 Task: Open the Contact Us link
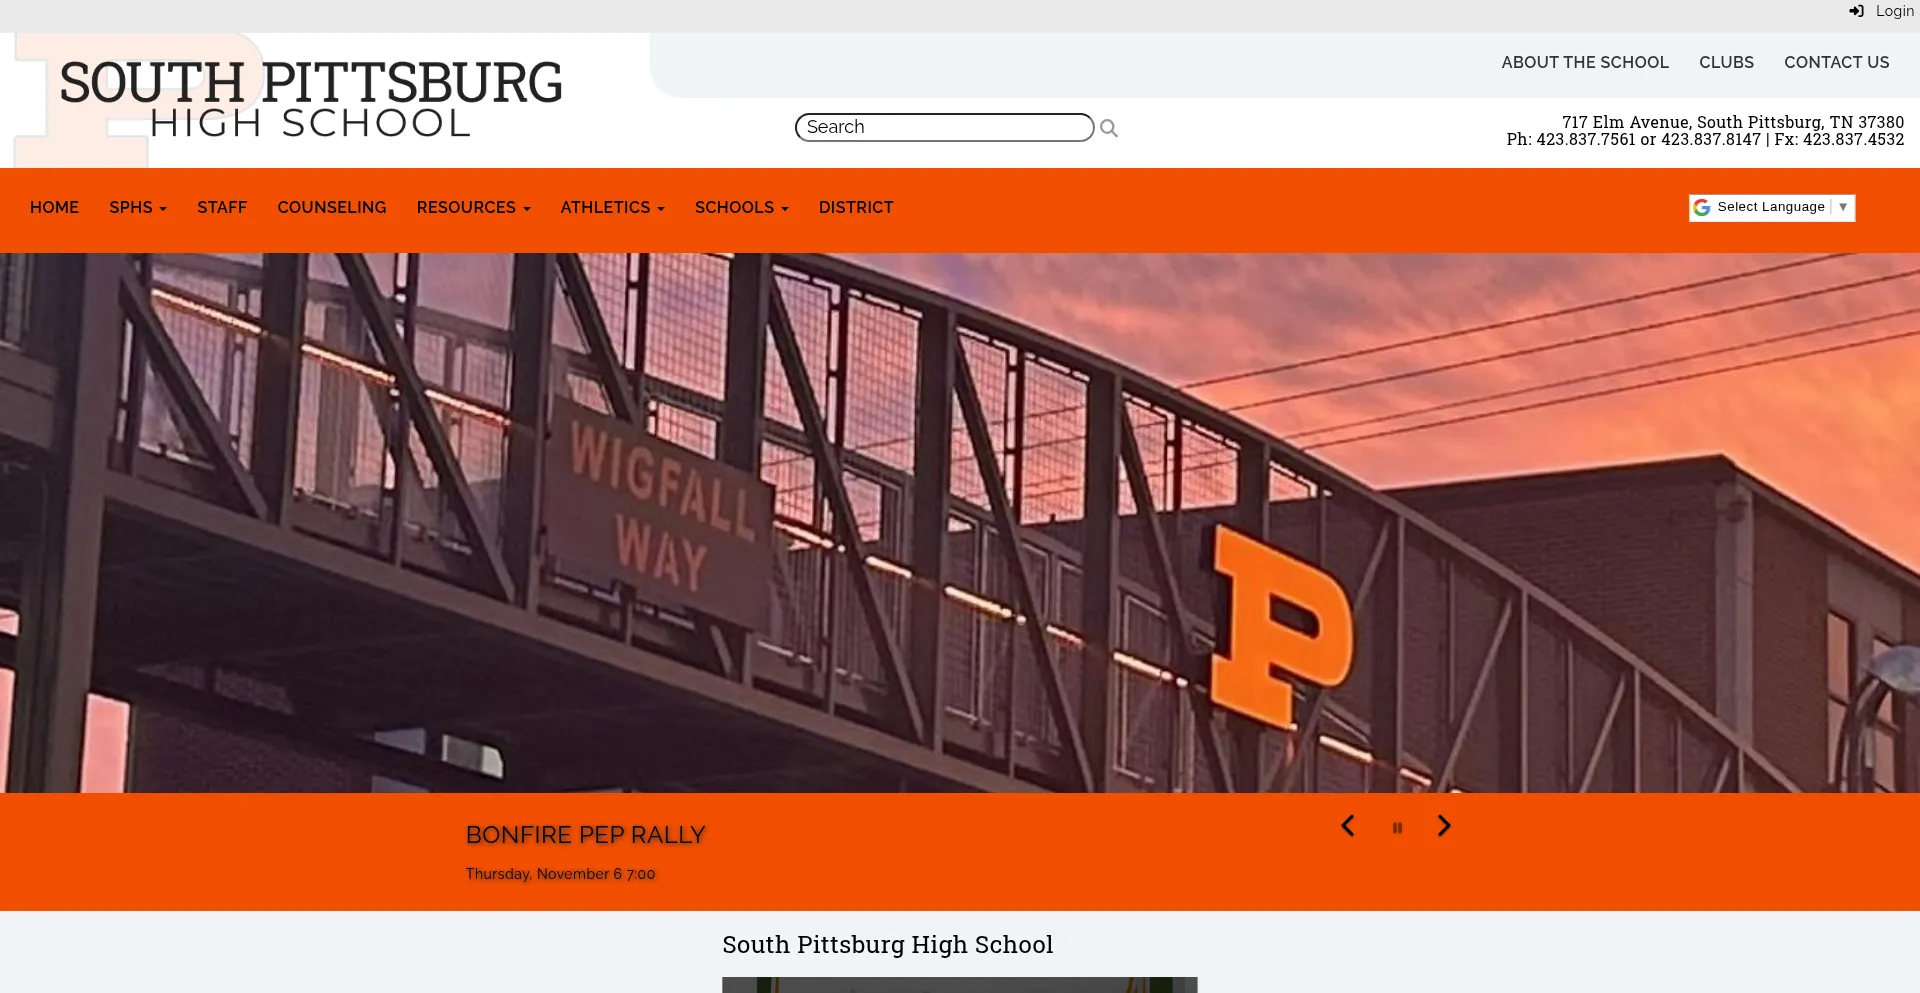click(1837, 62)
